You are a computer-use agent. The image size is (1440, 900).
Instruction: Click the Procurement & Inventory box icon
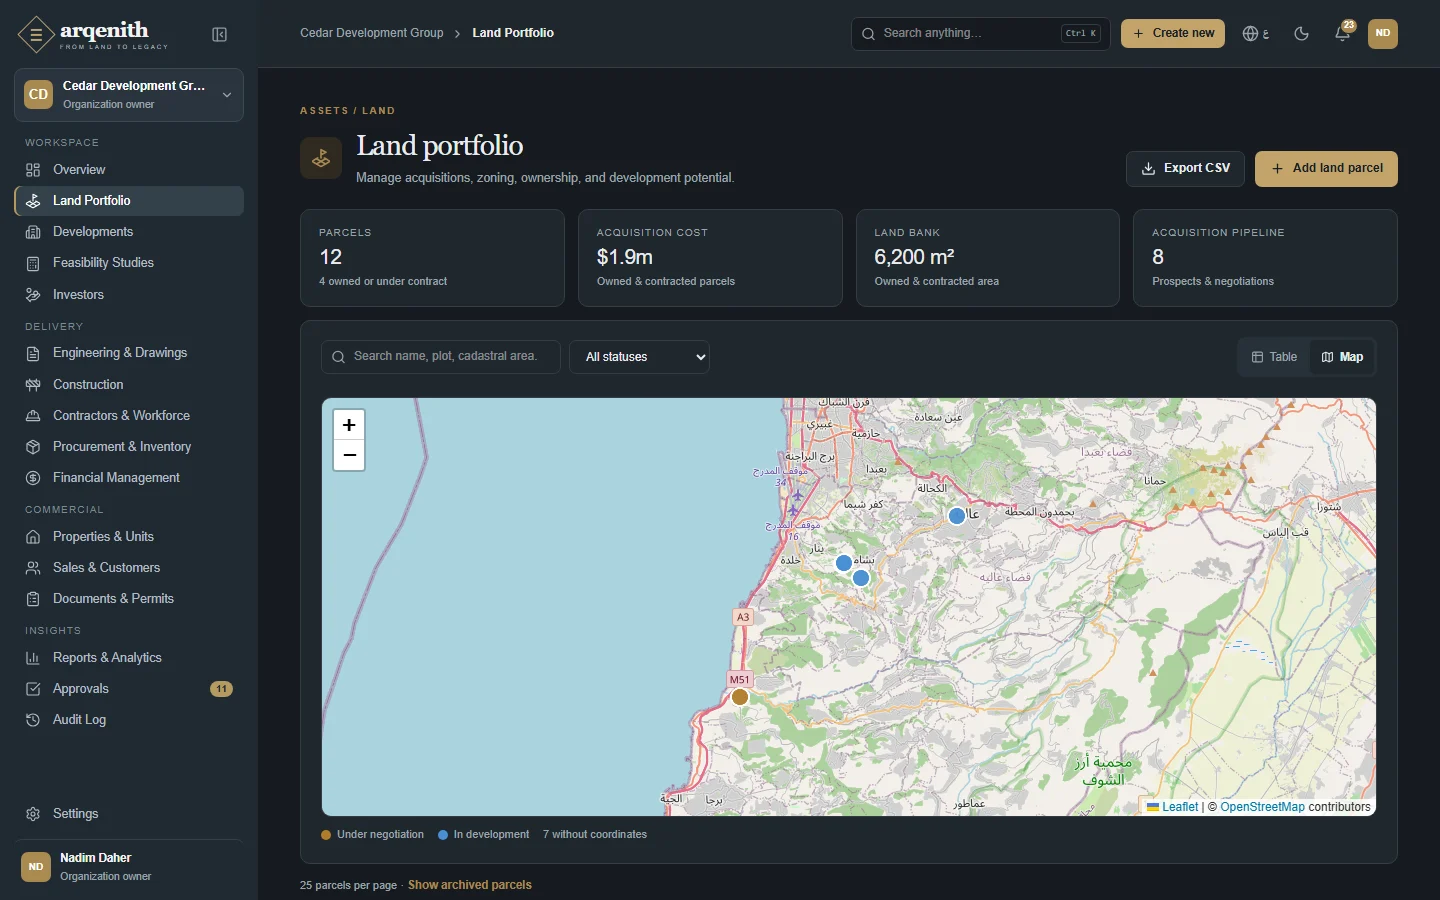33,447
